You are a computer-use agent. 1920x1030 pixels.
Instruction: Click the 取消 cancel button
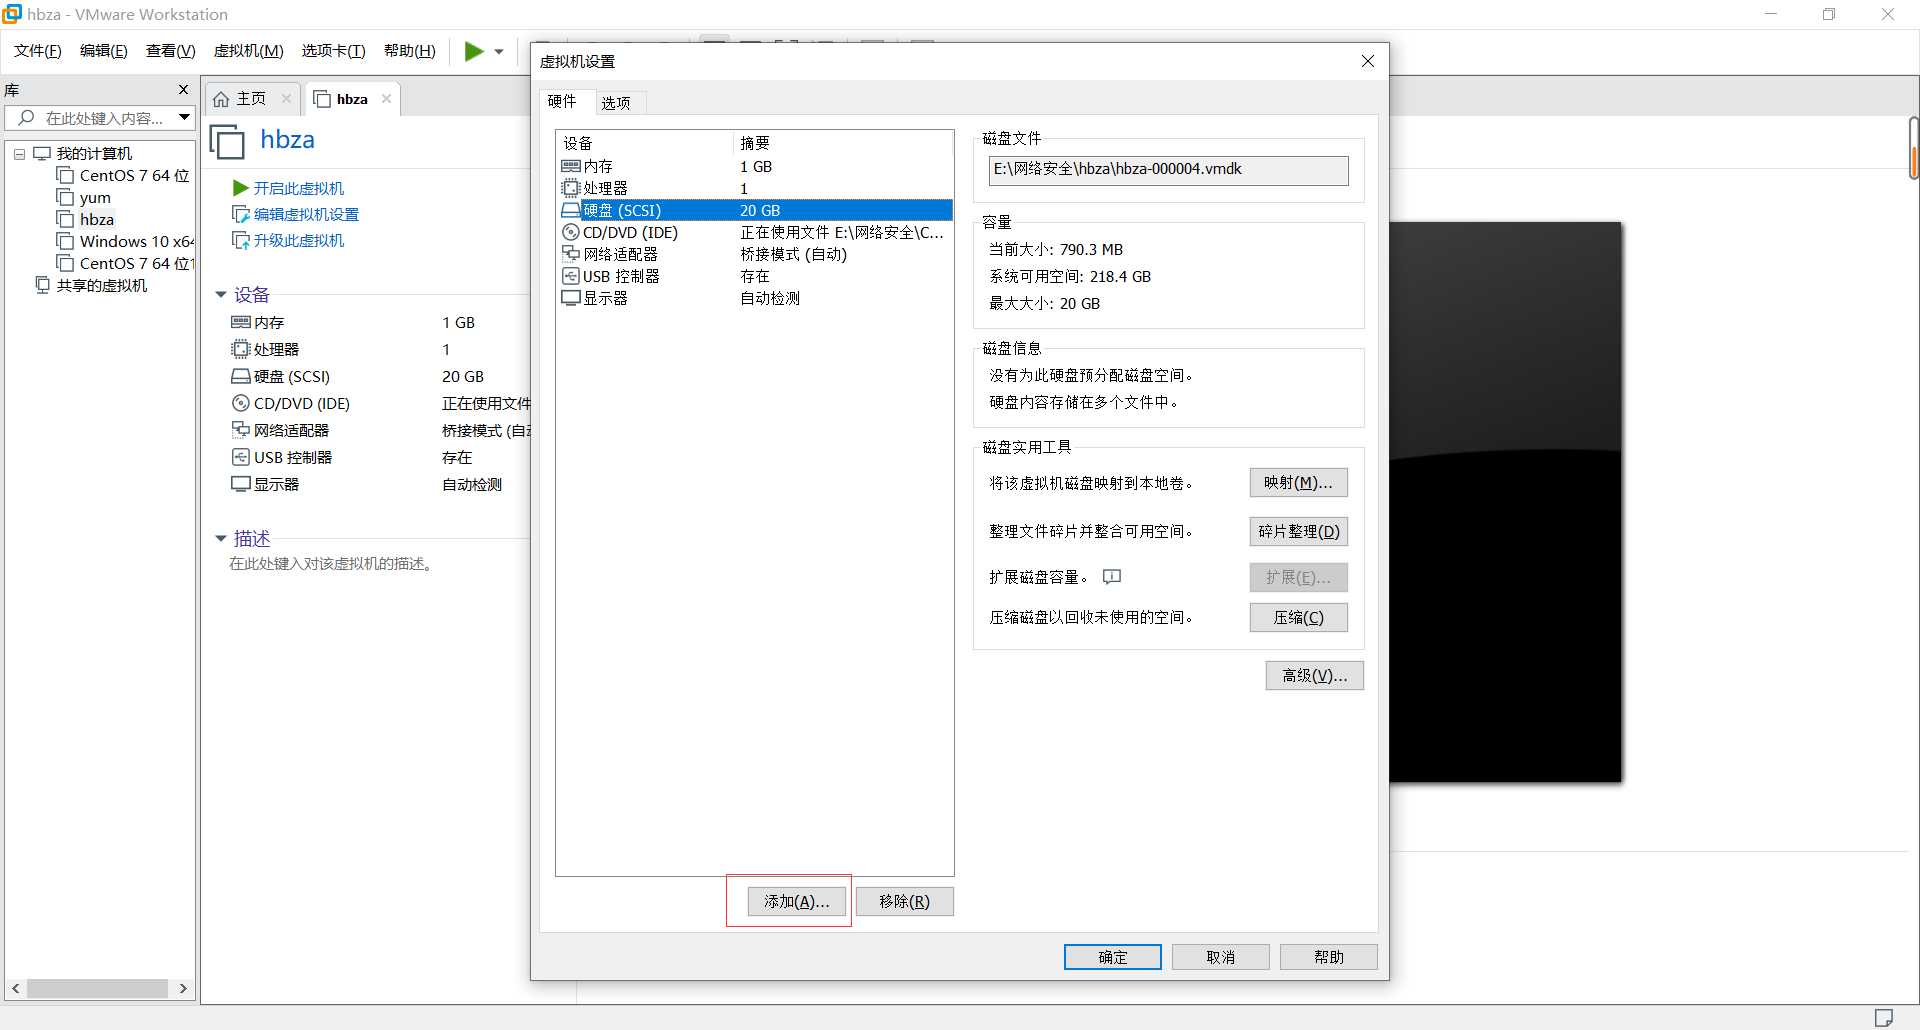[x=1220, y=957]
